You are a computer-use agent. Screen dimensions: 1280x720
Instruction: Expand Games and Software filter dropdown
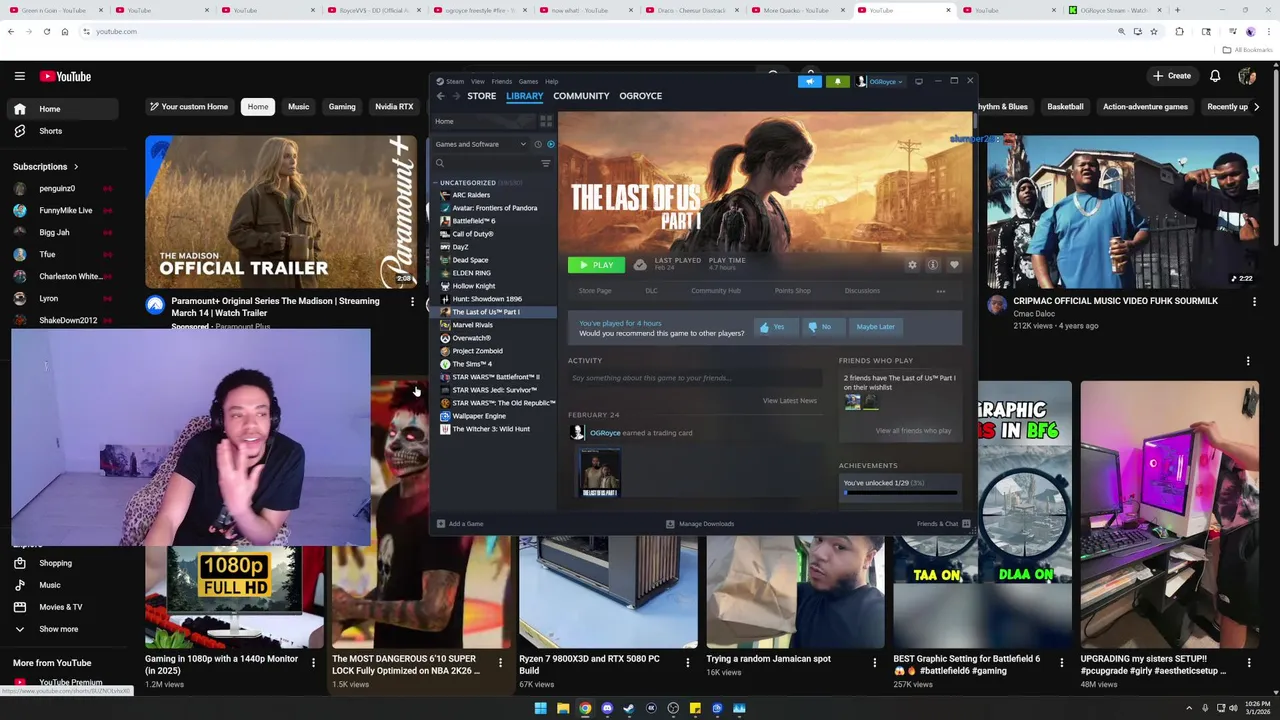481,144
